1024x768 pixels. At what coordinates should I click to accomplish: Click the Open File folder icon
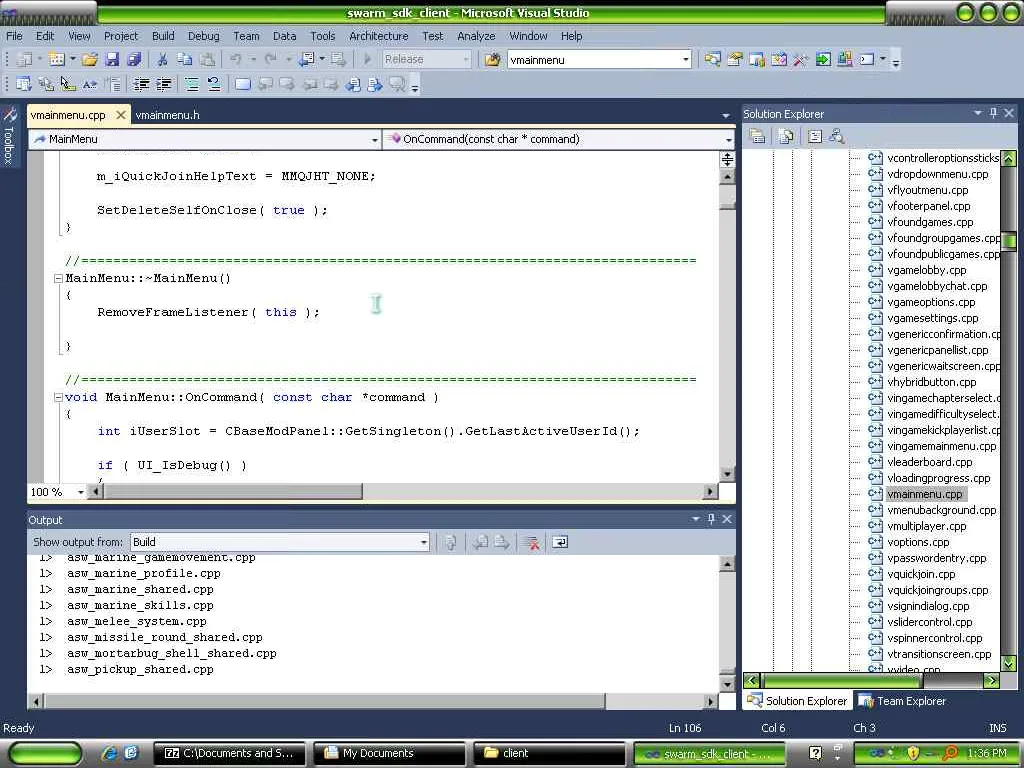90,59
